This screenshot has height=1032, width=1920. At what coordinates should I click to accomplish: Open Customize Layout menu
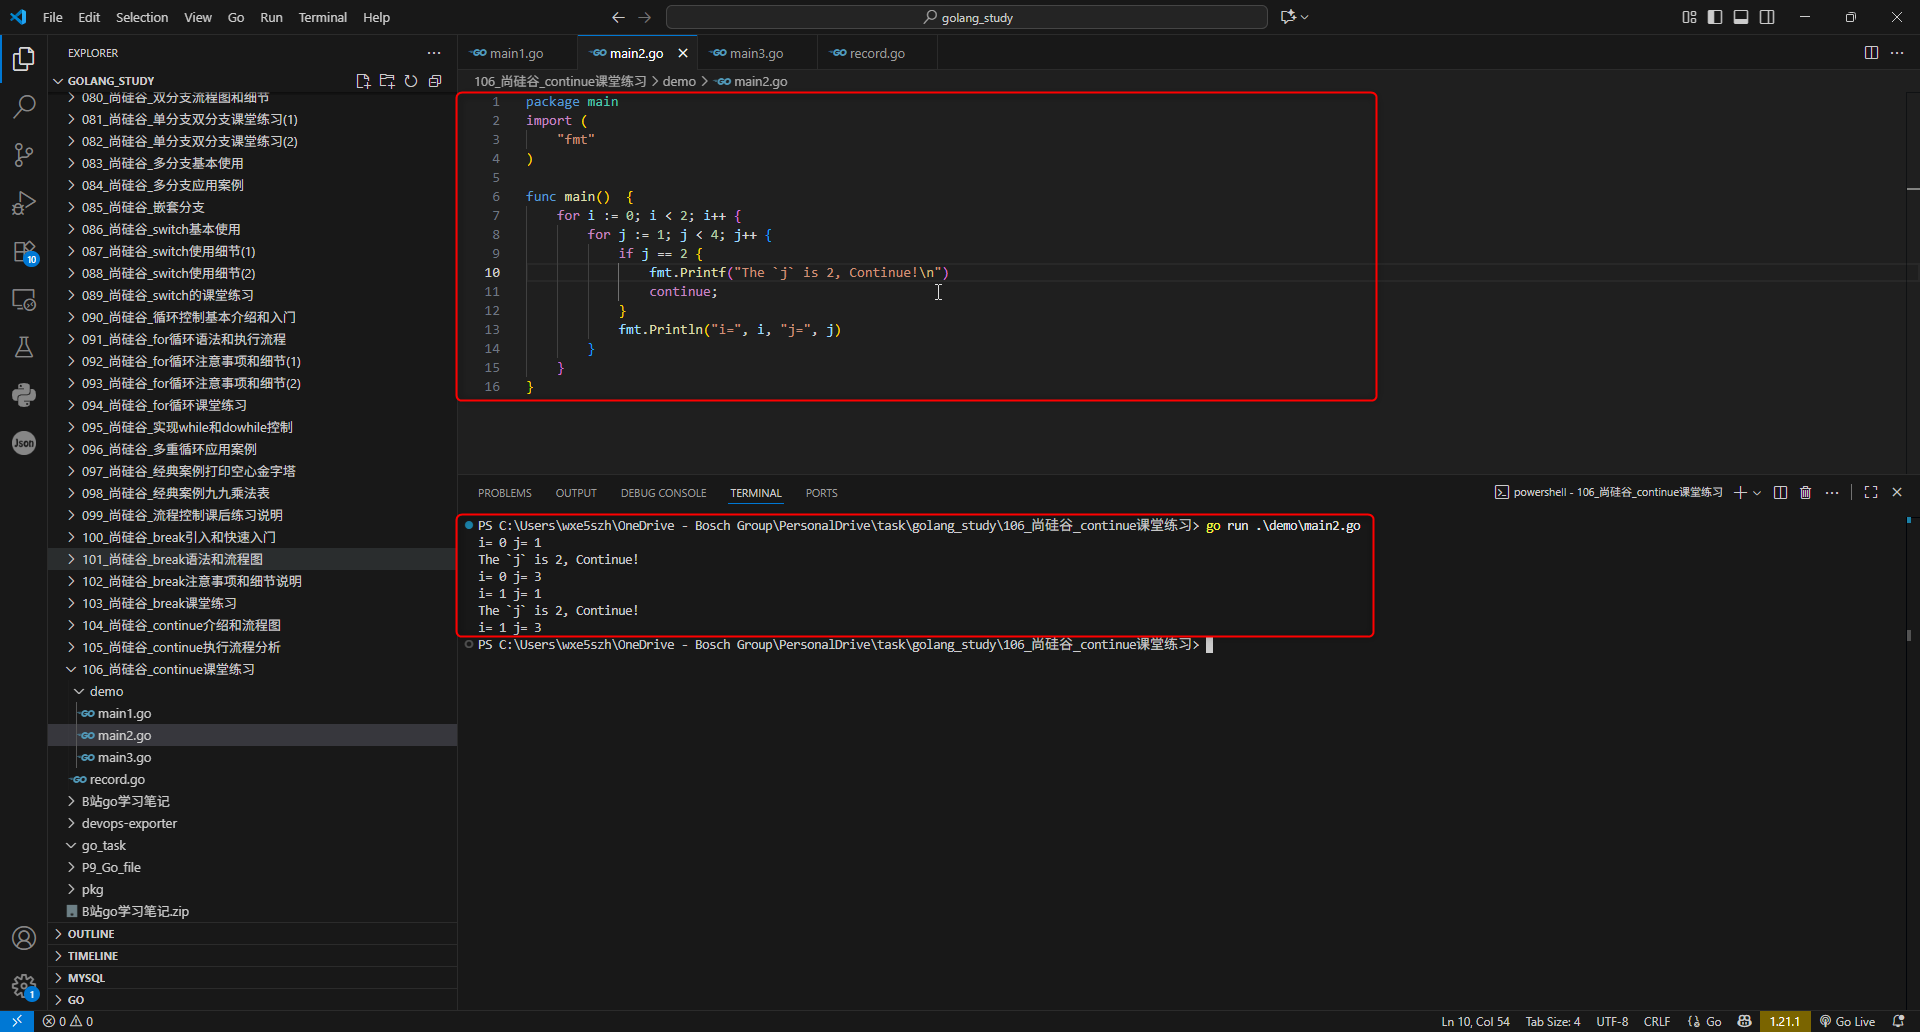(x=1689, y=17)
